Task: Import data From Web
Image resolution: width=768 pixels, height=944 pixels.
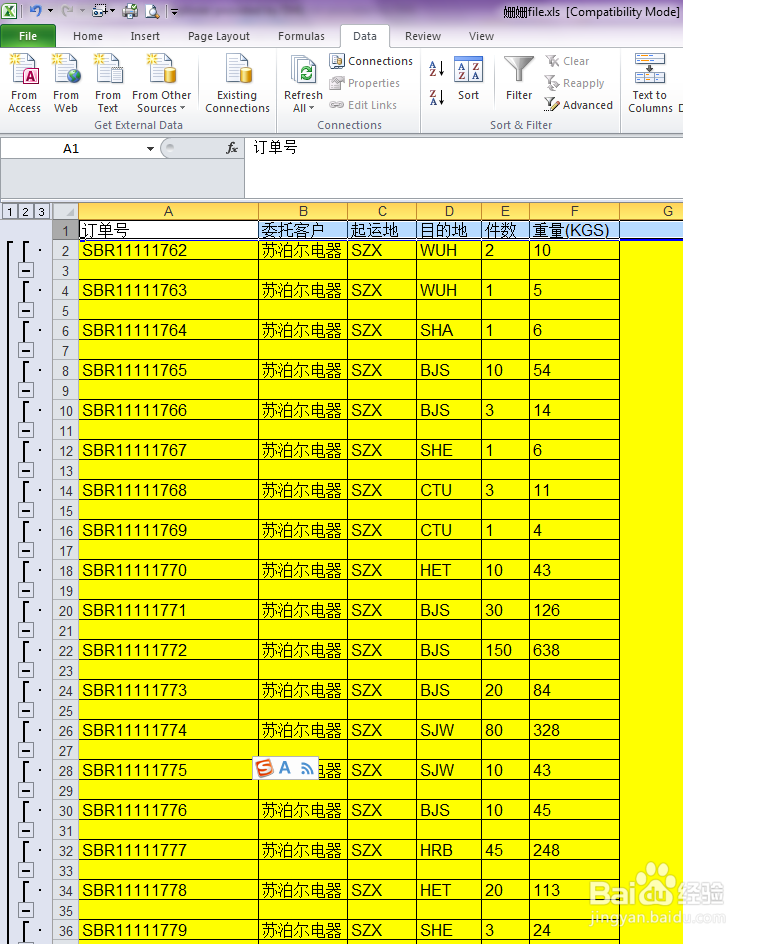Action: [x=66, y=83]
